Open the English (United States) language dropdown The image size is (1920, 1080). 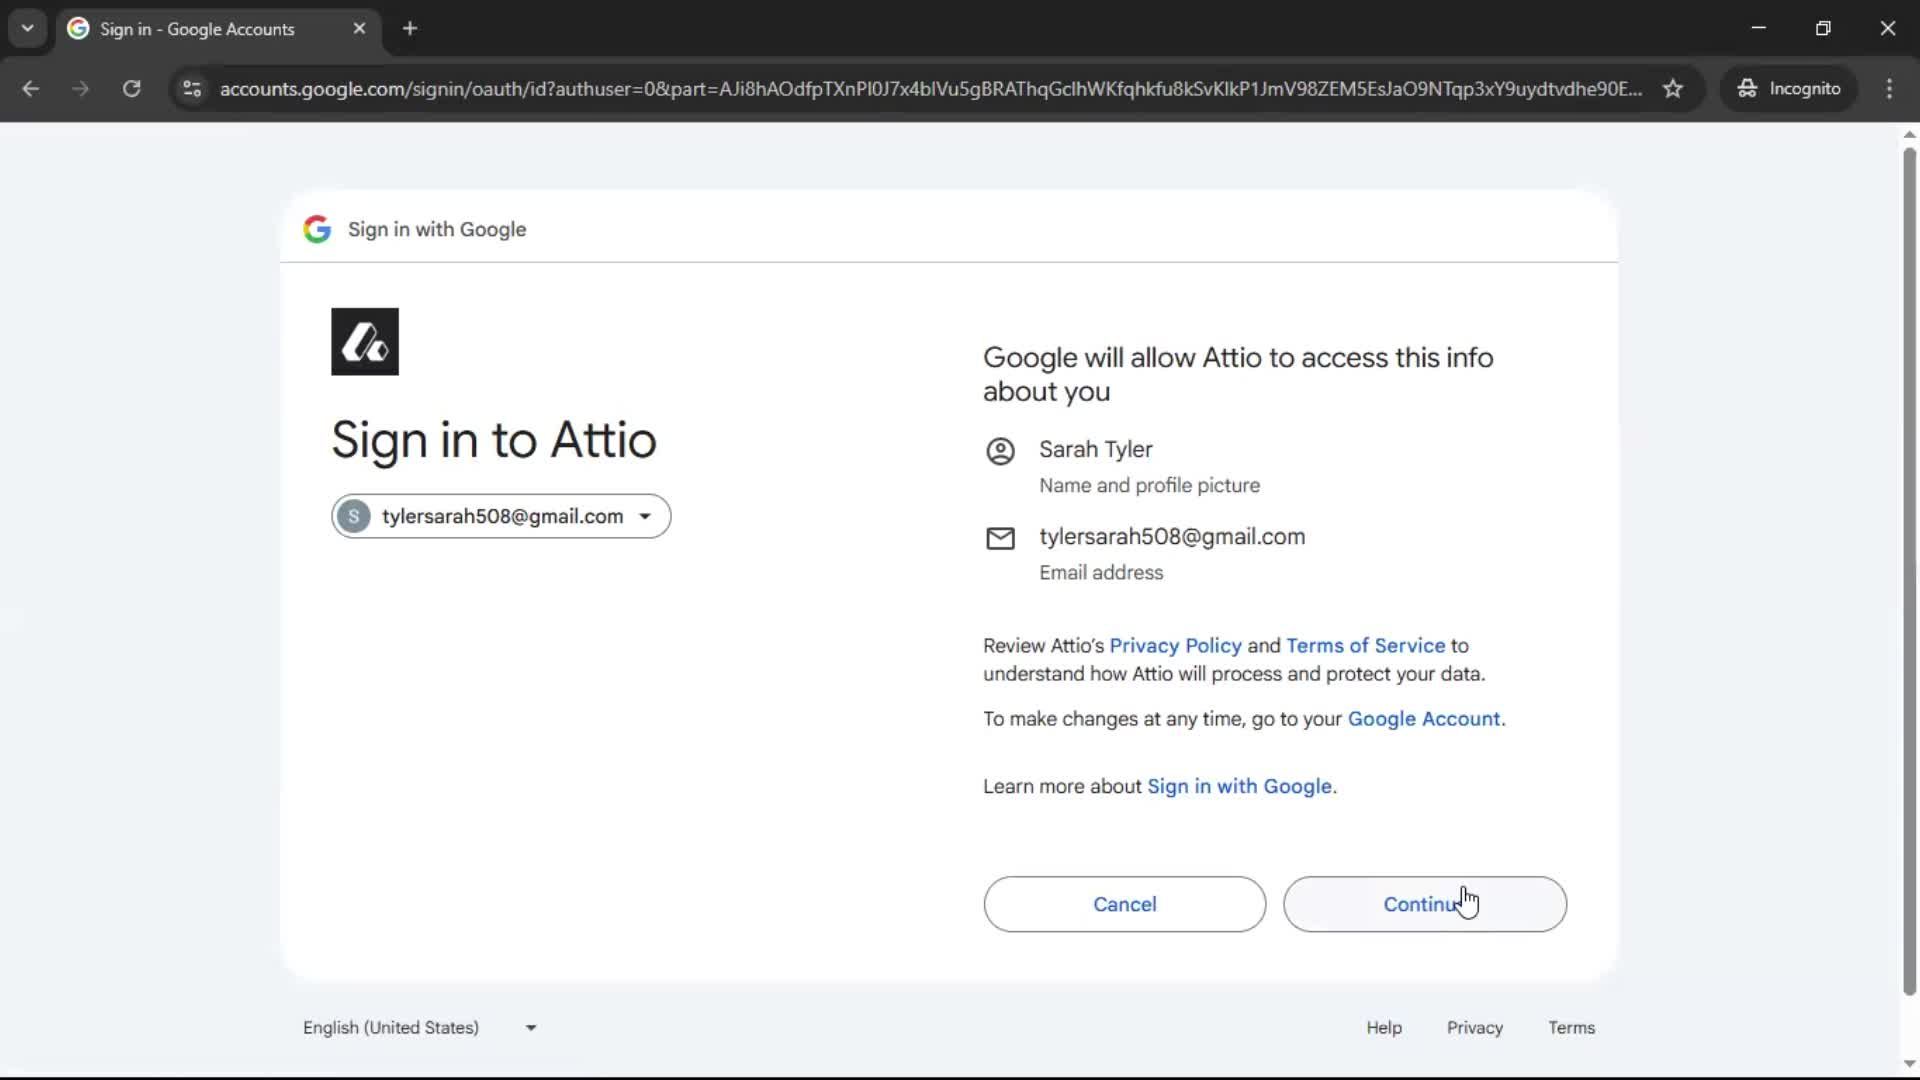click(x=420, y=1027)
